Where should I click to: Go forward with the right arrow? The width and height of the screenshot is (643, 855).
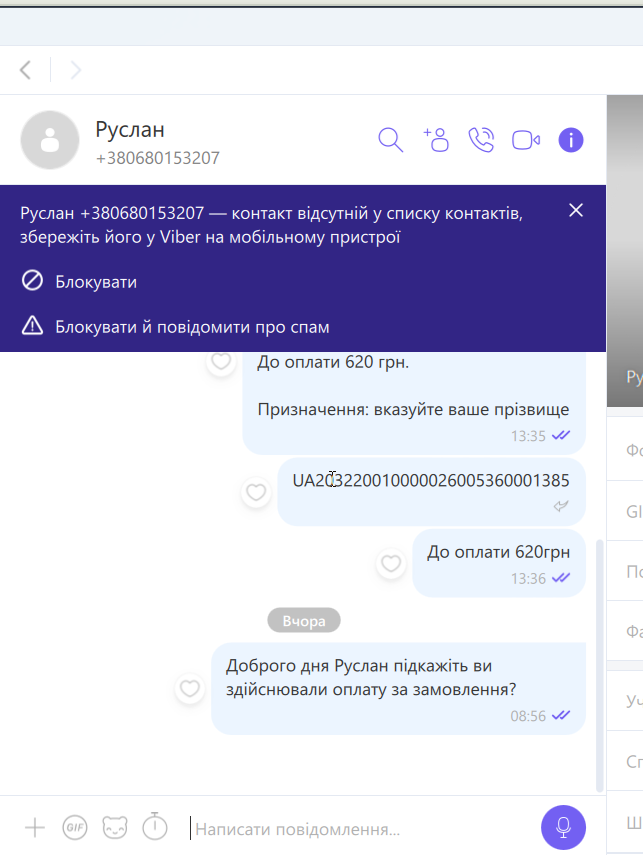[76, 70]
